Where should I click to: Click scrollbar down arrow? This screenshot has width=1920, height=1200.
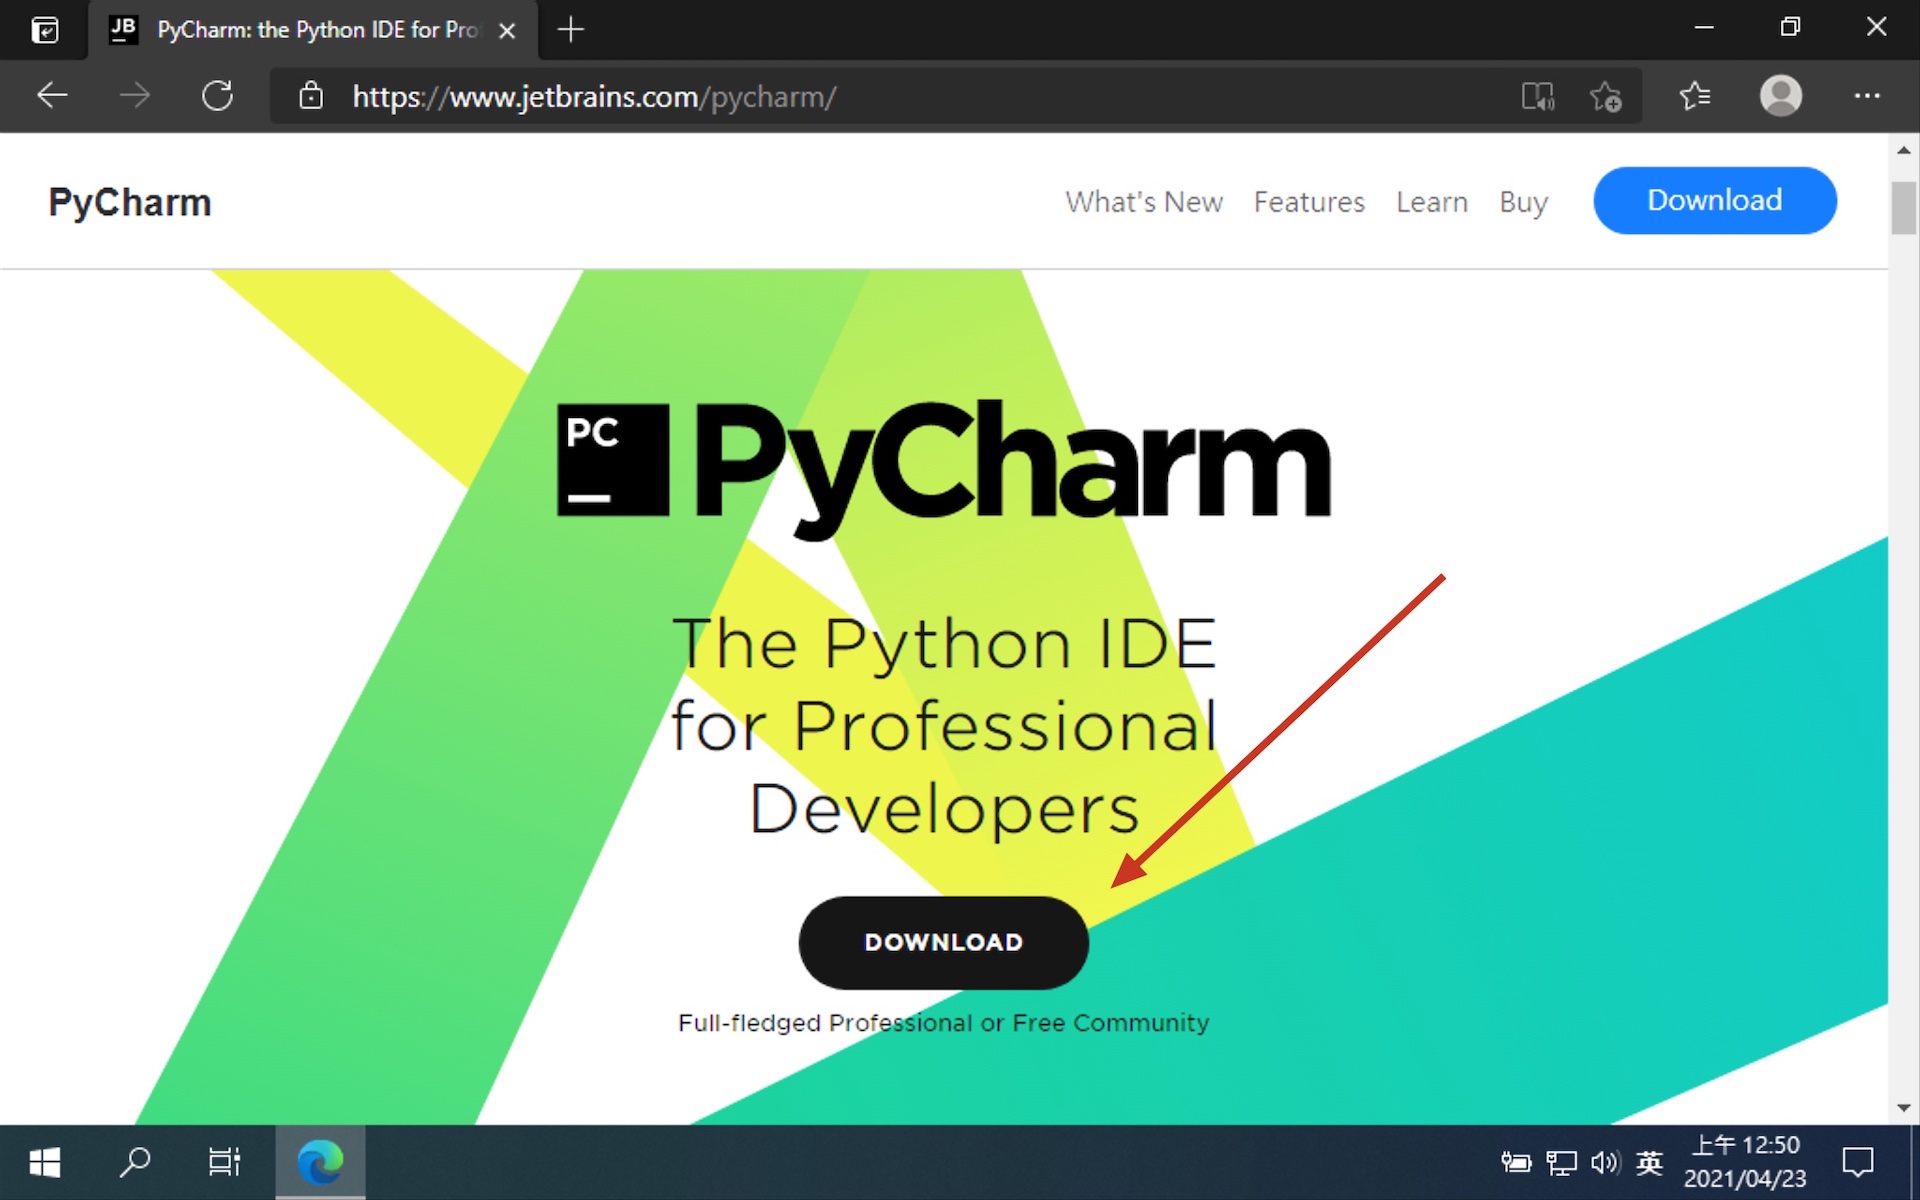[x=1903, y=1108]
